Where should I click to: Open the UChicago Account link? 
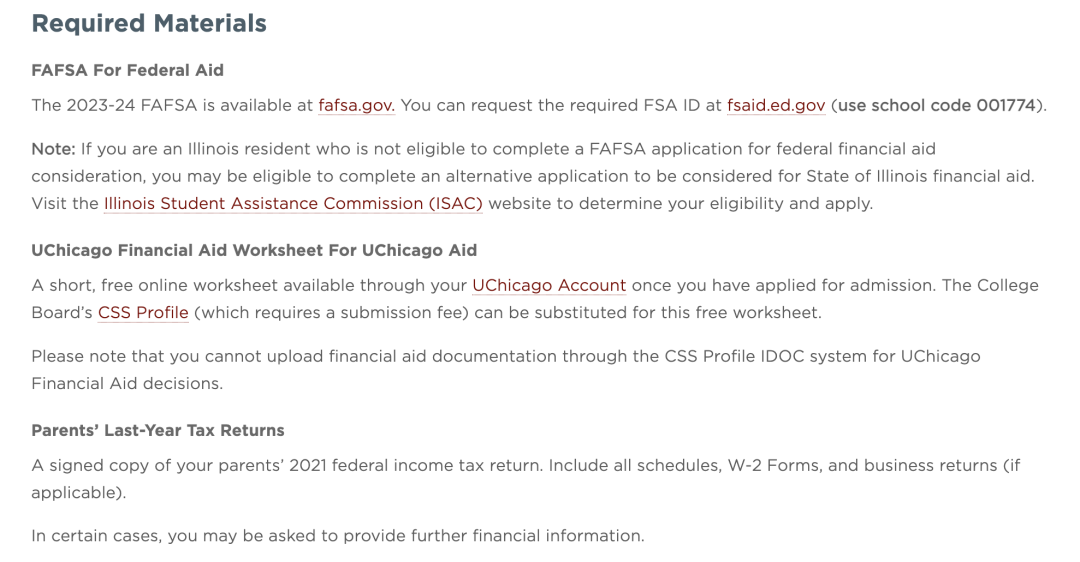tap(549, 286)
